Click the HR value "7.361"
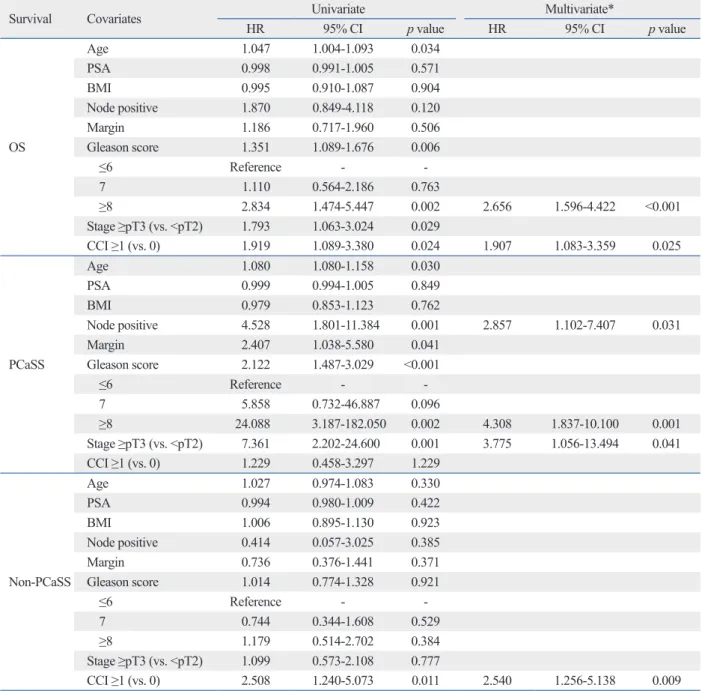This screenshot has height=691, width=702. tap(256, 443)
